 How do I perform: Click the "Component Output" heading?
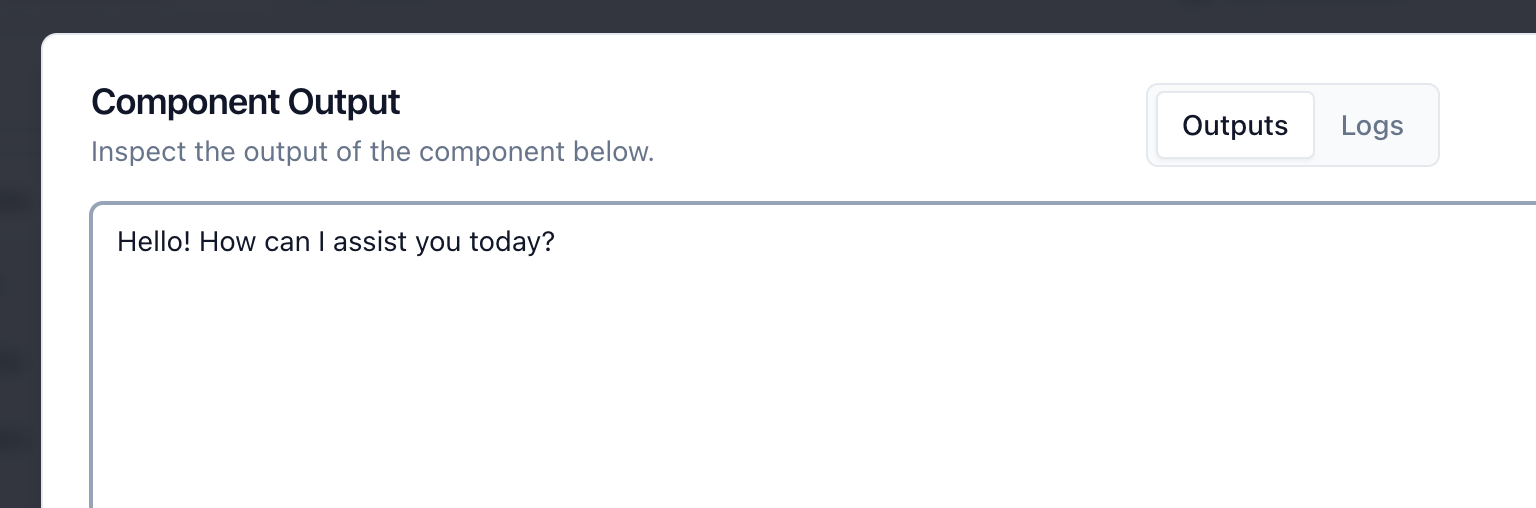coord(245,102)
